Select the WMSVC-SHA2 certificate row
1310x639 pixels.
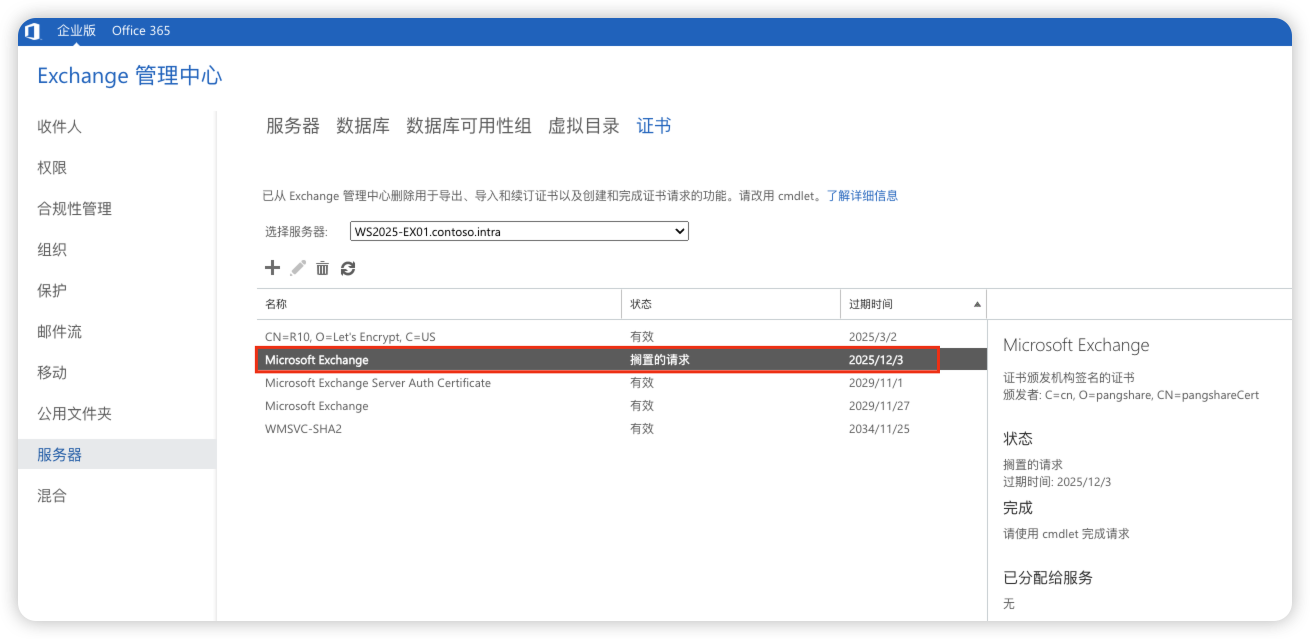coord(310,429)
